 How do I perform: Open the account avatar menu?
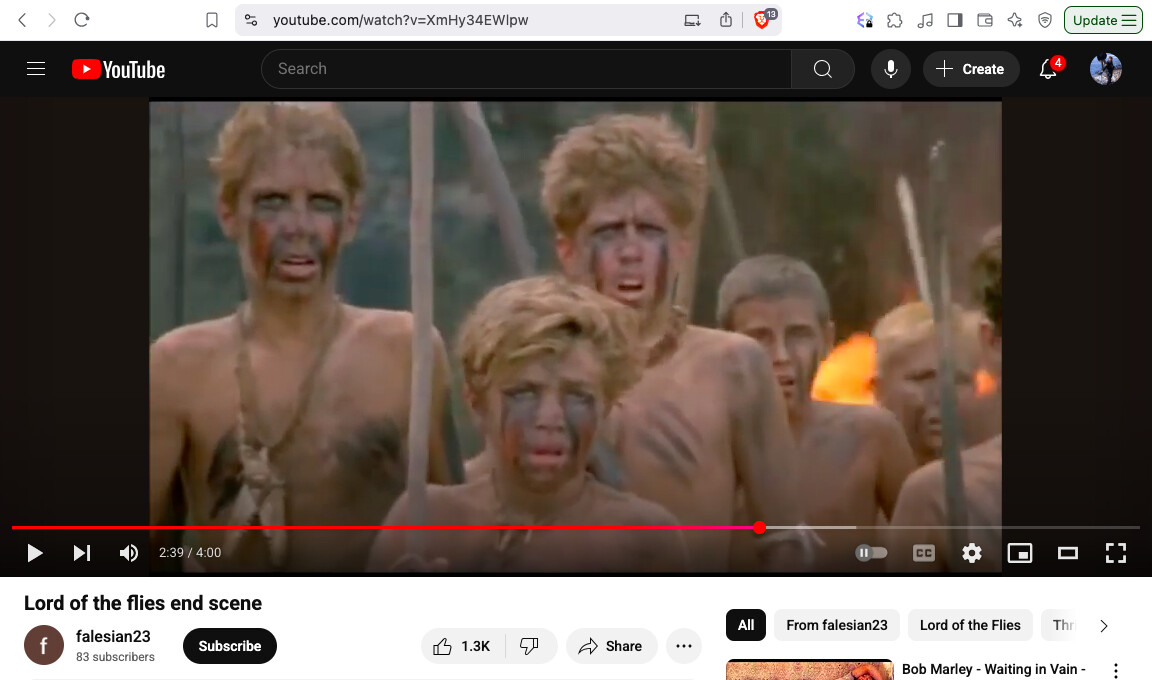point(1106,69)
